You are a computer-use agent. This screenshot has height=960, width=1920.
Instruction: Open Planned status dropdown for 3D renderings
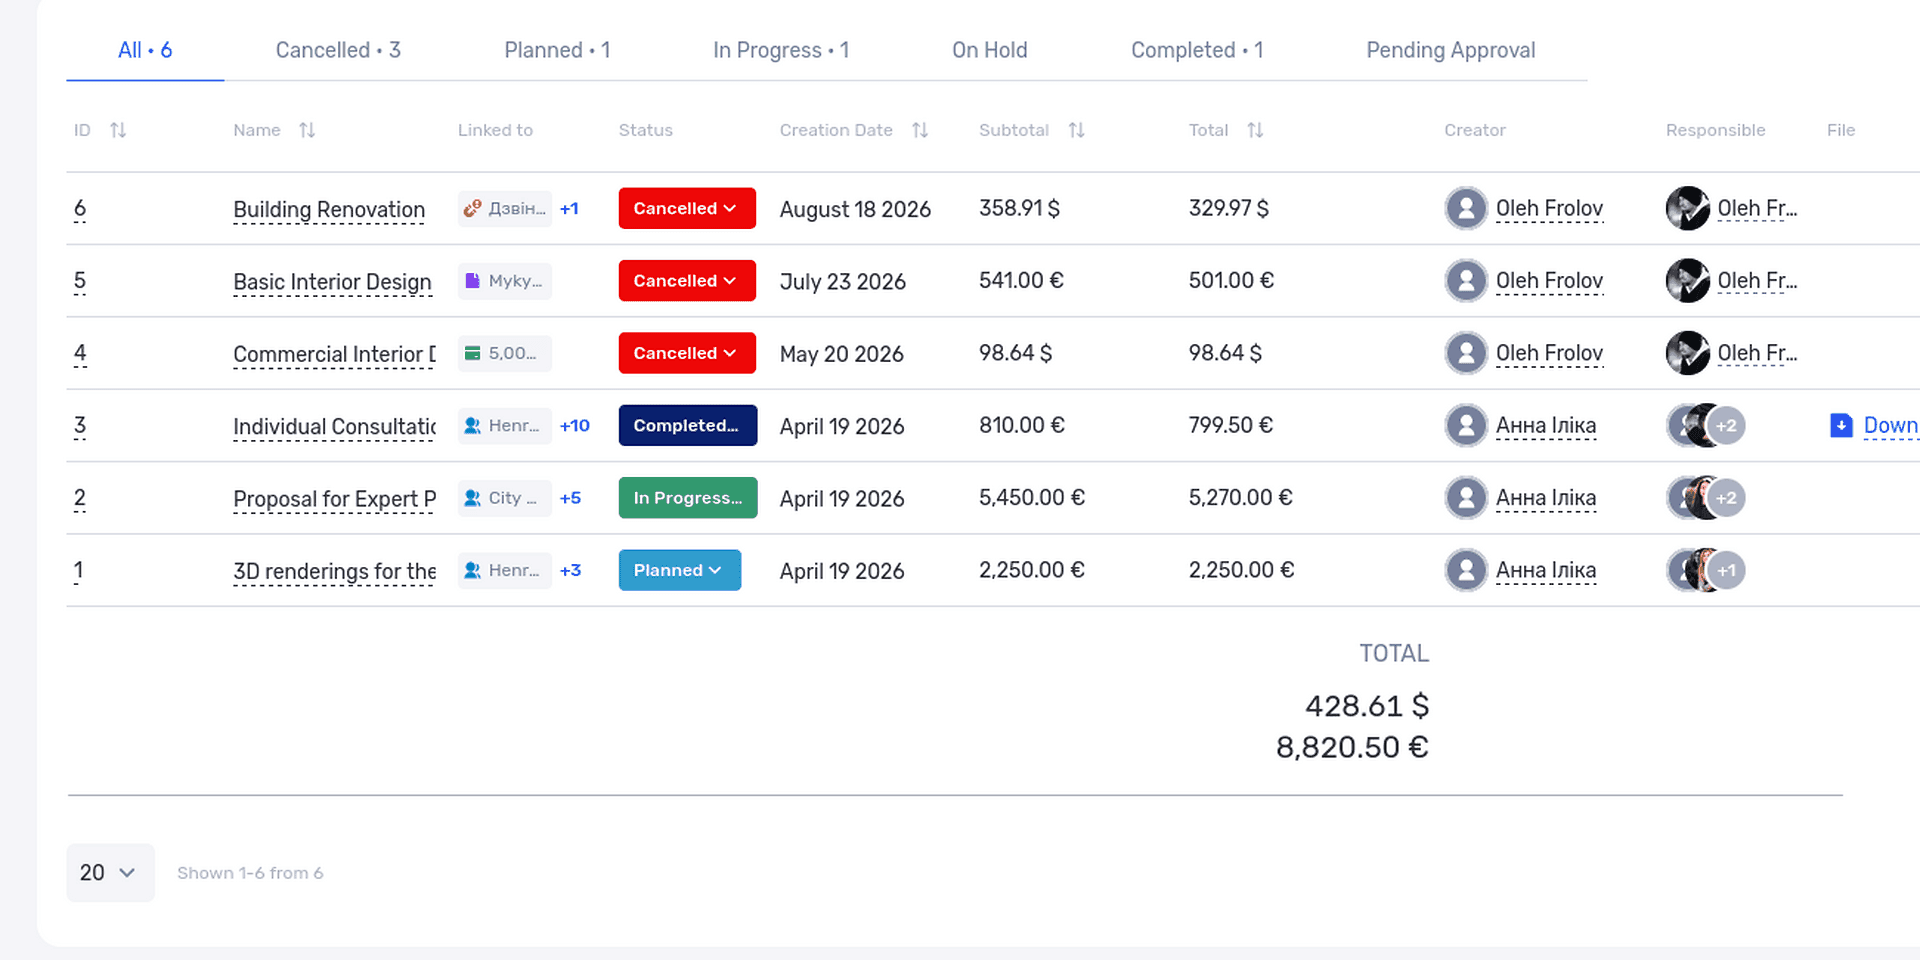(680, 570)
